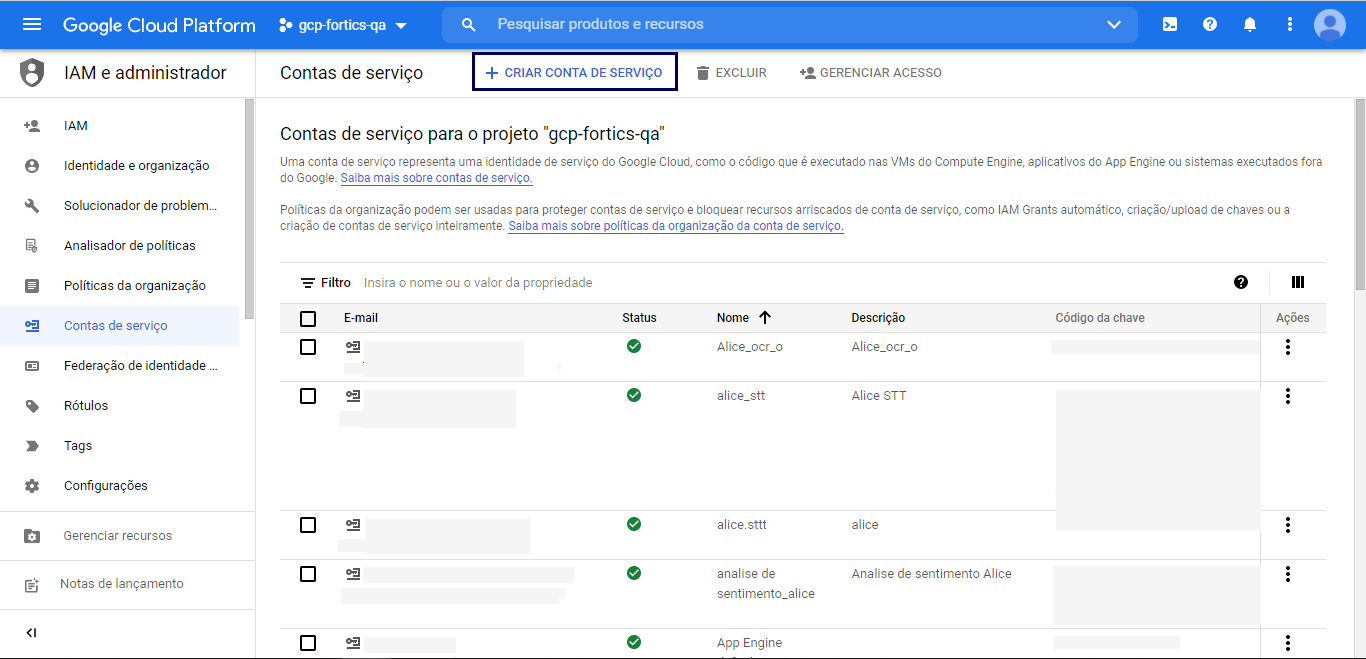Click the Federação de identidade icon
This screenshot has height=659, width=1366.
click(32, 366)
